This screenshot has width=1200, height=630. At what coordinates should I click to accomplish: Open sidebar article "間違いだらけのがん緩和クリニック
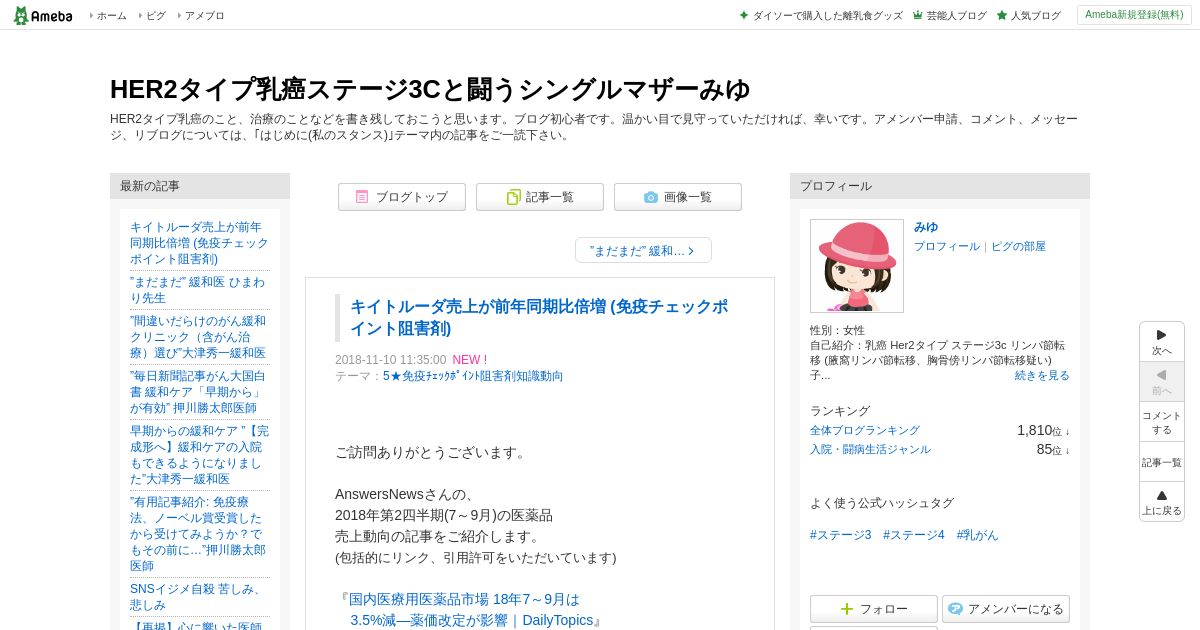click(x=198, y=337)
